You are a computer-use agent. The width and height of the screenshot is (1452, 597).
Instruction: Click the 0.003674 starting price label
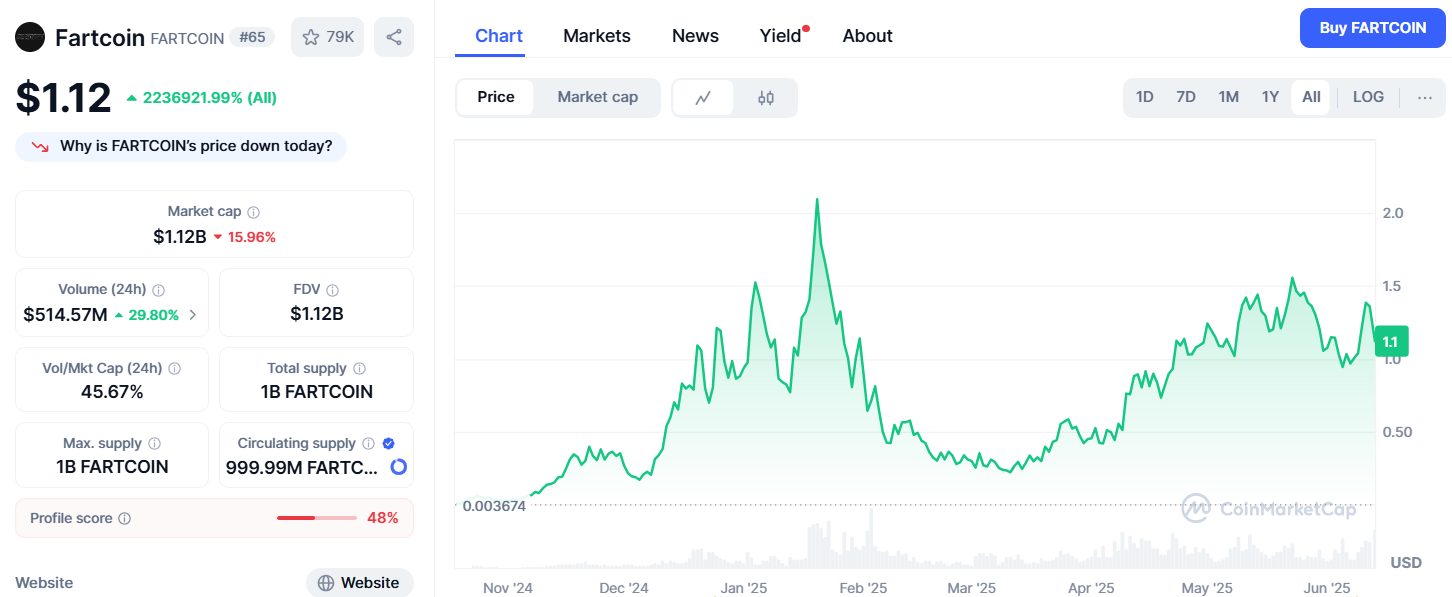[494, 506]
